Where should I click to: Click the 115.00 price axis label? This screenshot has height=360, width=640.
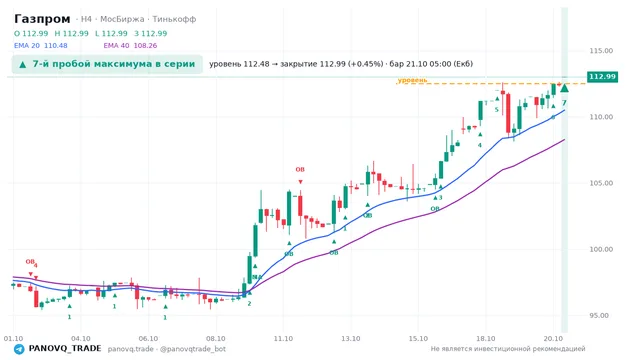click(601, 51)
